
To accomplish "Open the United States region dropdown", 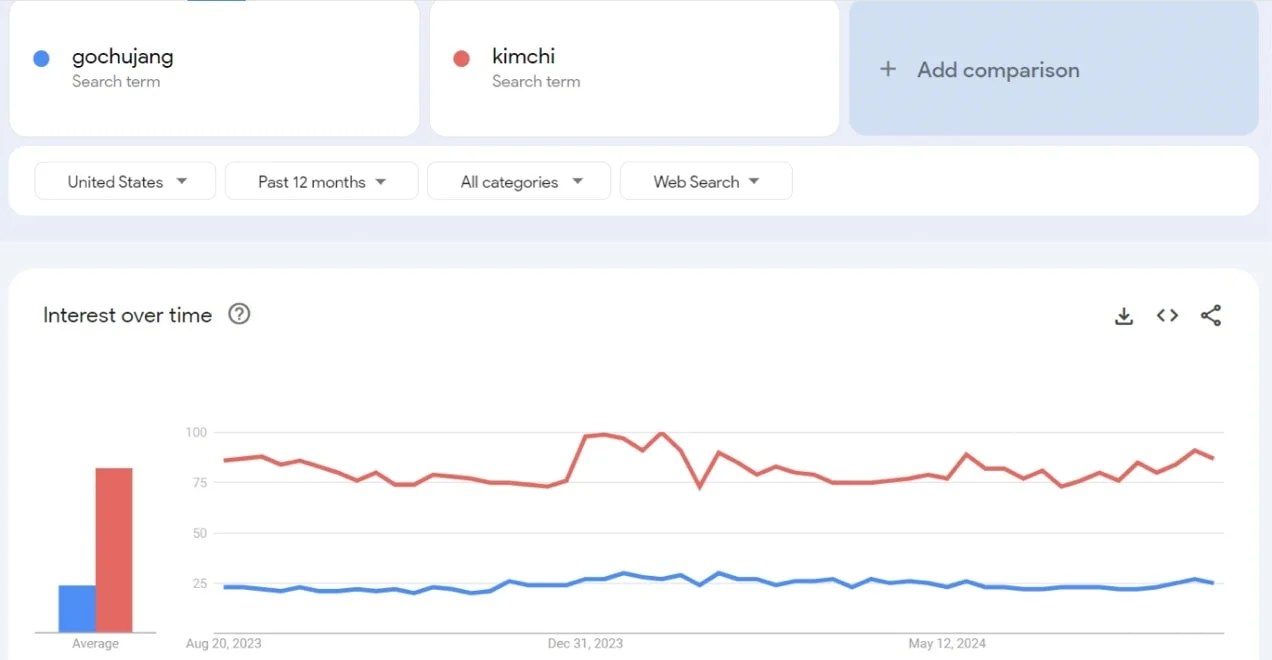I will pos(125,181).
